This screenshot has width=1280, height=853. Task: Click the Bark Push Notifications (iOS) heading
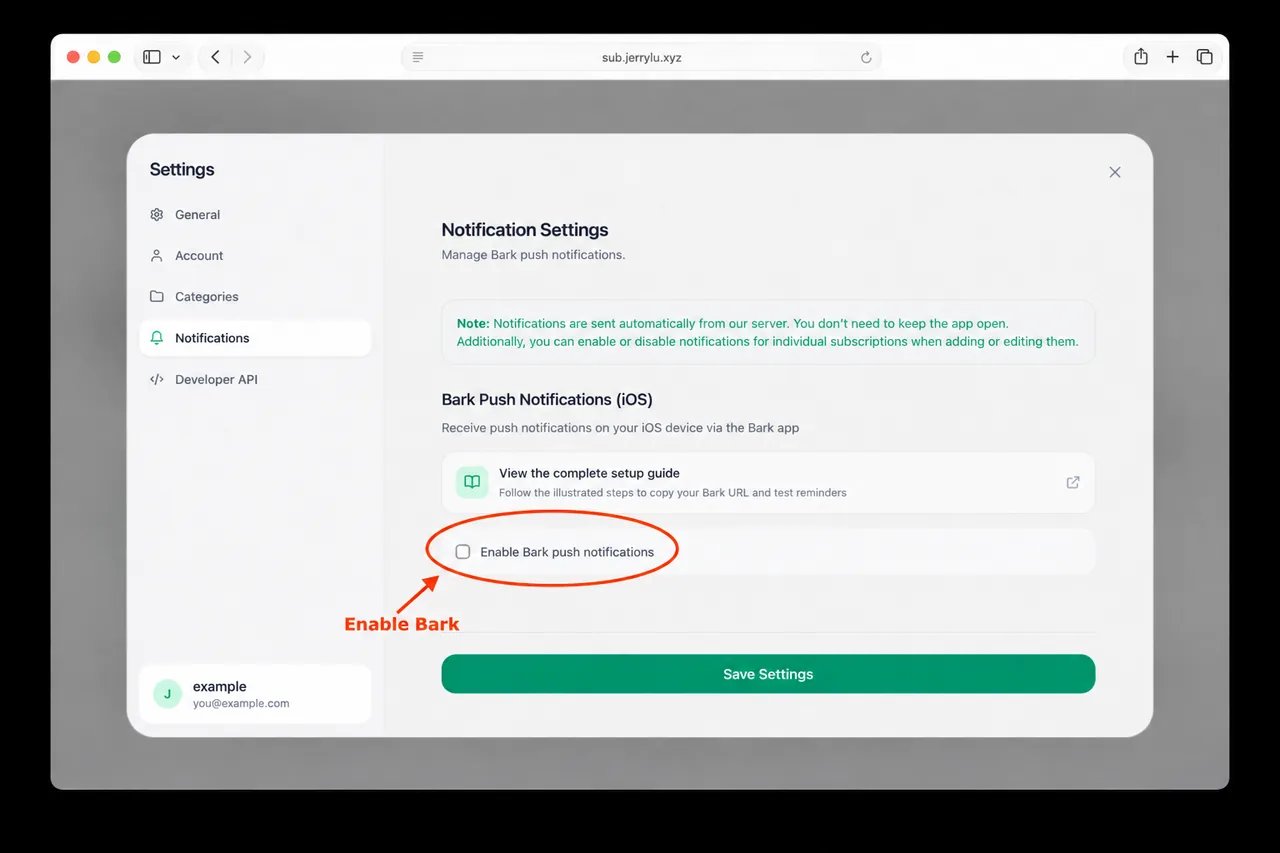(547, 399)
